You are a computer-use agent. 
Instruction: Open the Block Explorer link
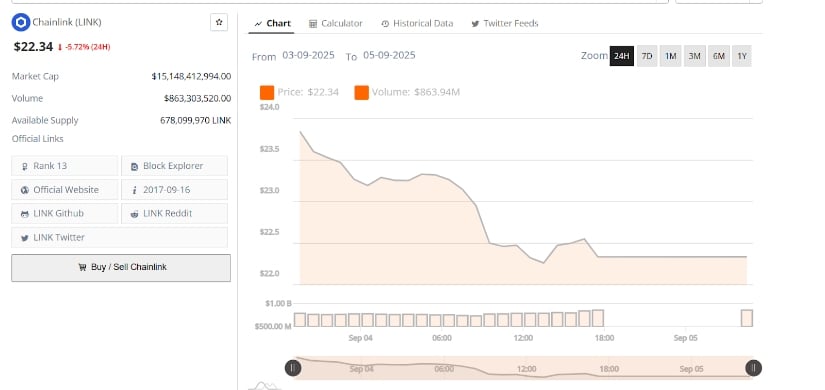click(x=174, y=166)
